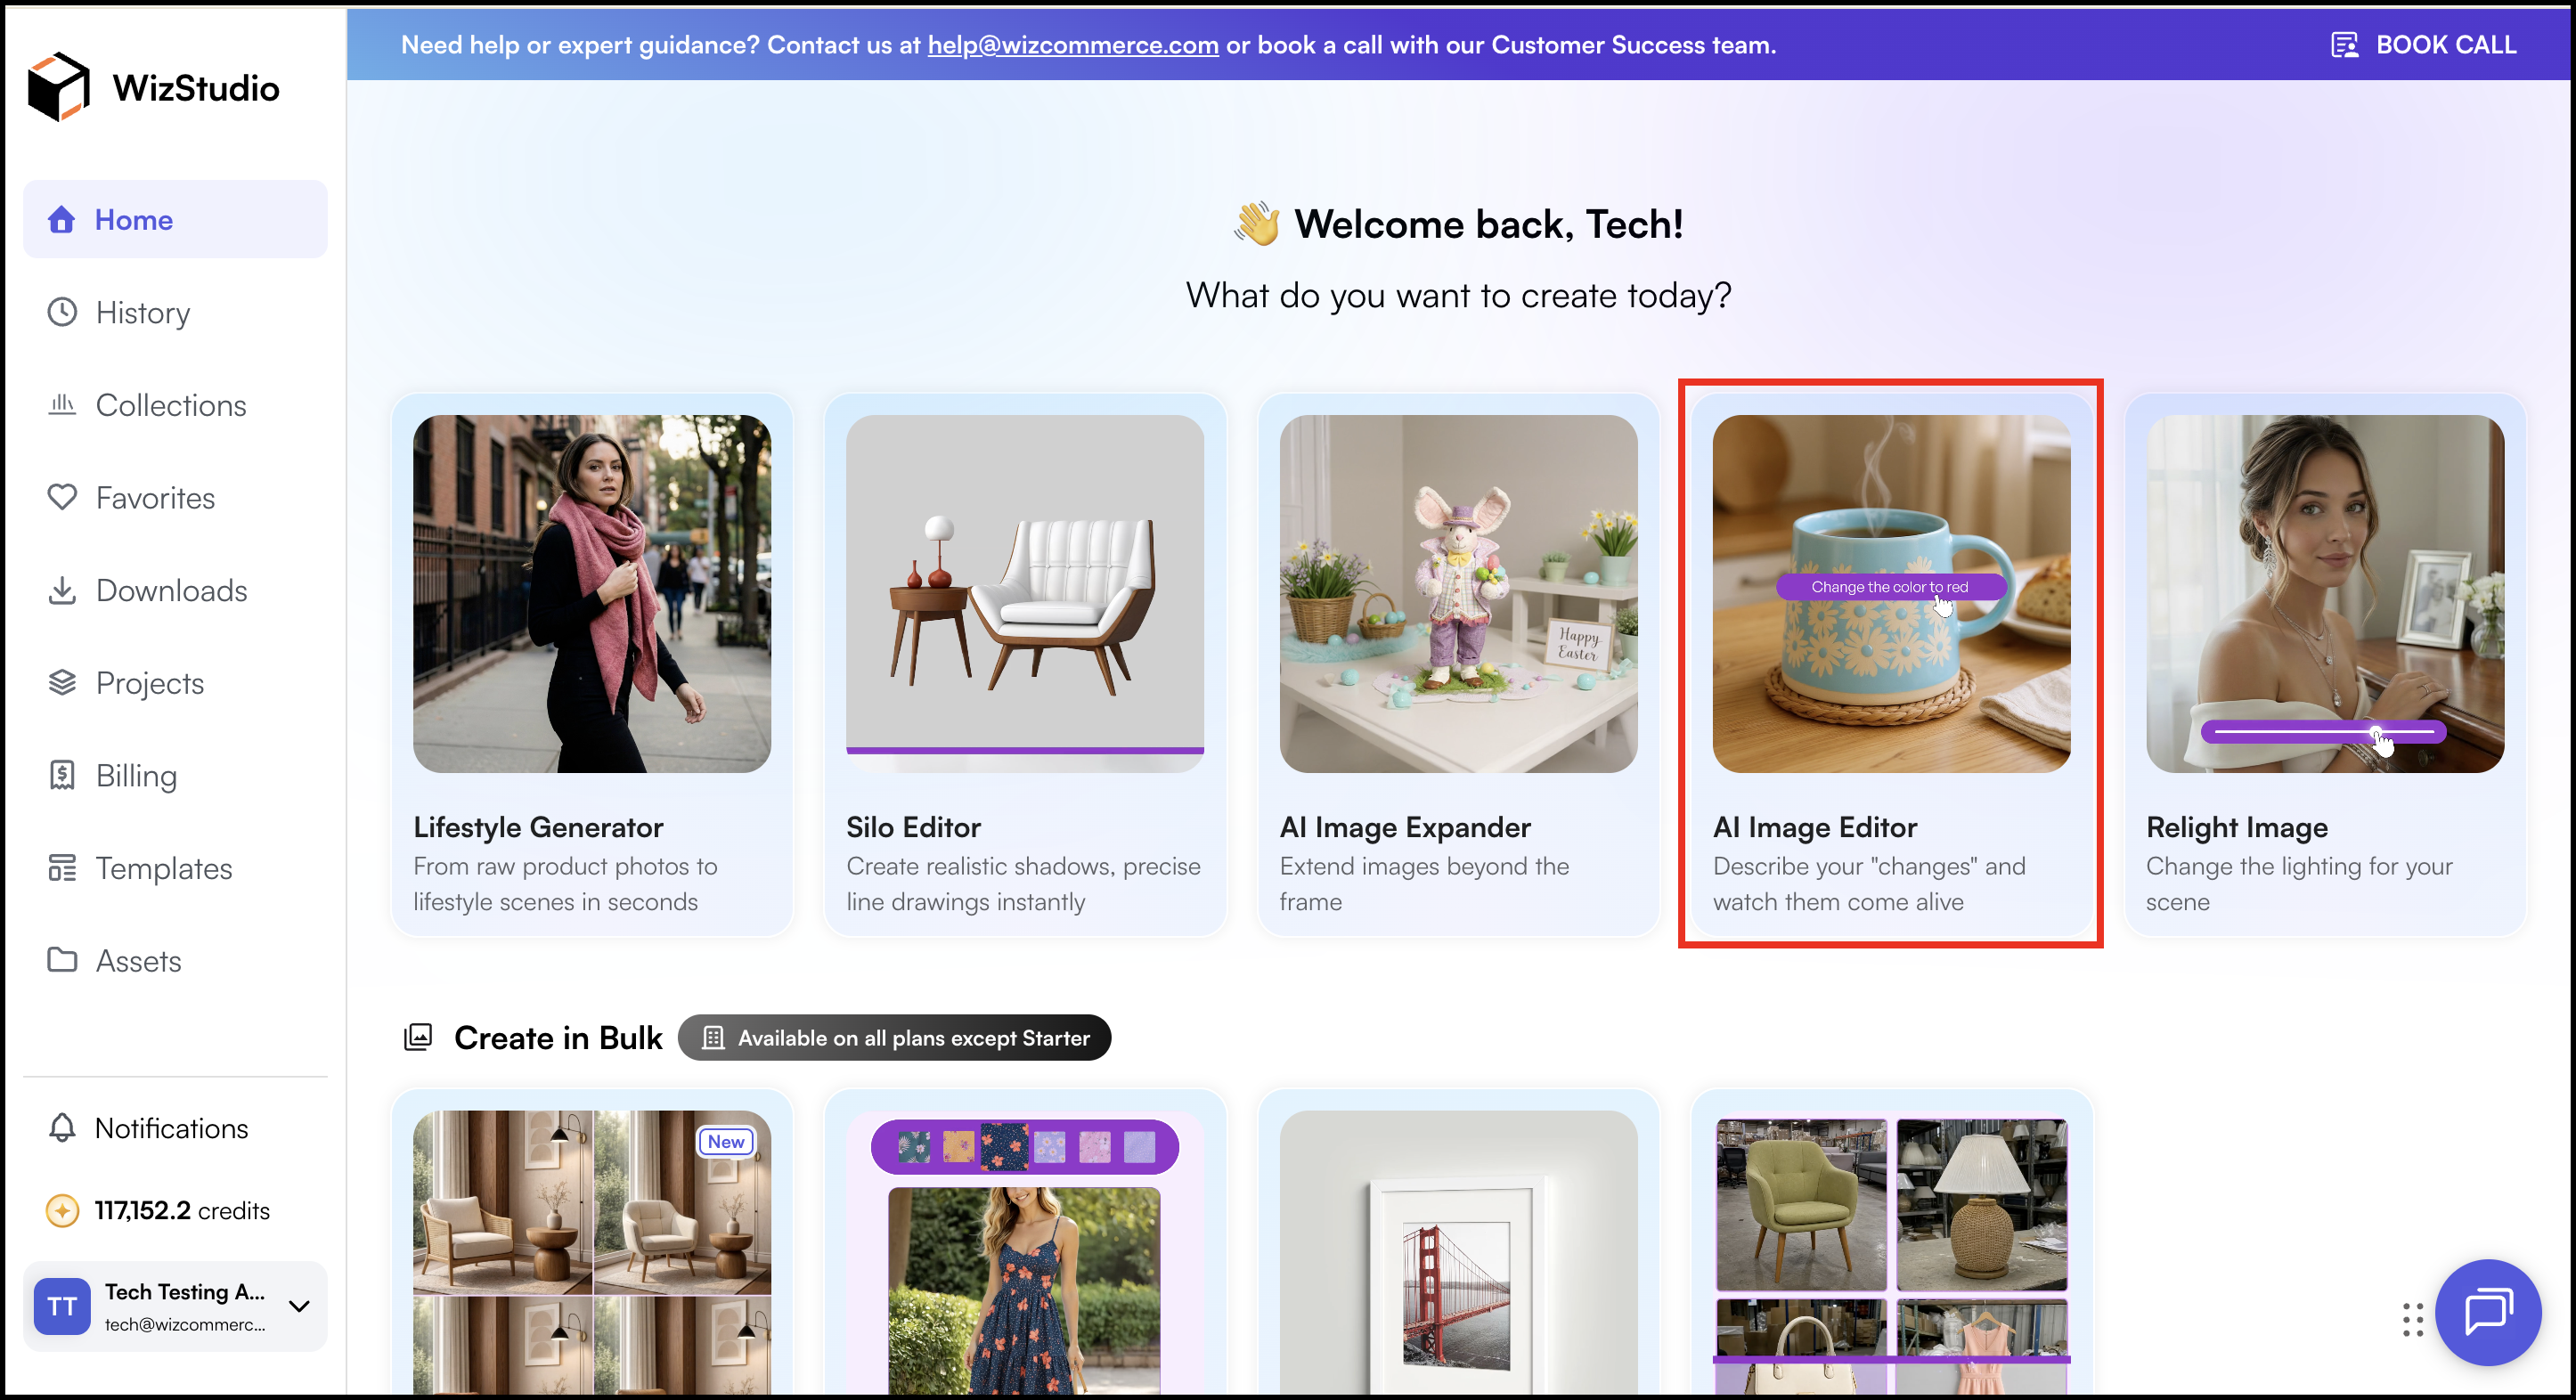
Task: Click the Change the color to red pill
Action: coord(1890,587)
